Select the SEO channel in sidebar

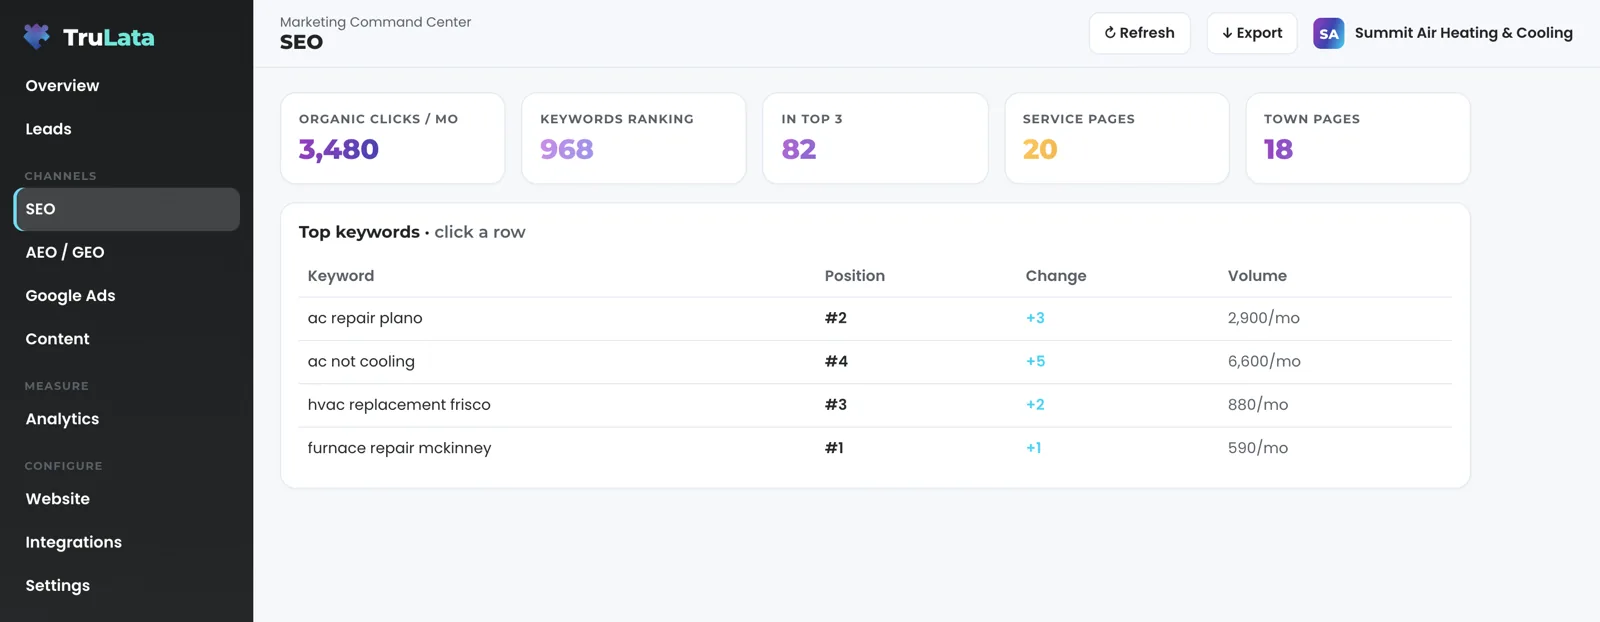click(127, 209)
